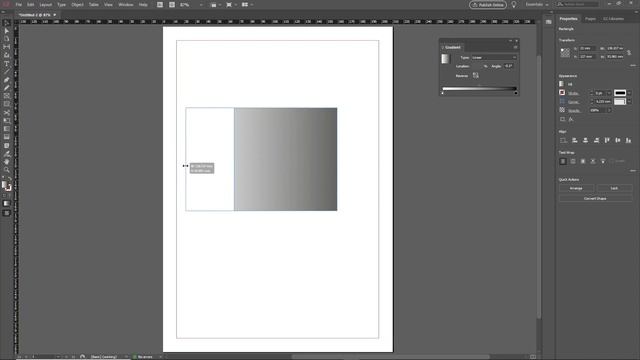Select the Direct Selection tool
This screenshot has width=640, height=360.
click(x=7, y=31)
